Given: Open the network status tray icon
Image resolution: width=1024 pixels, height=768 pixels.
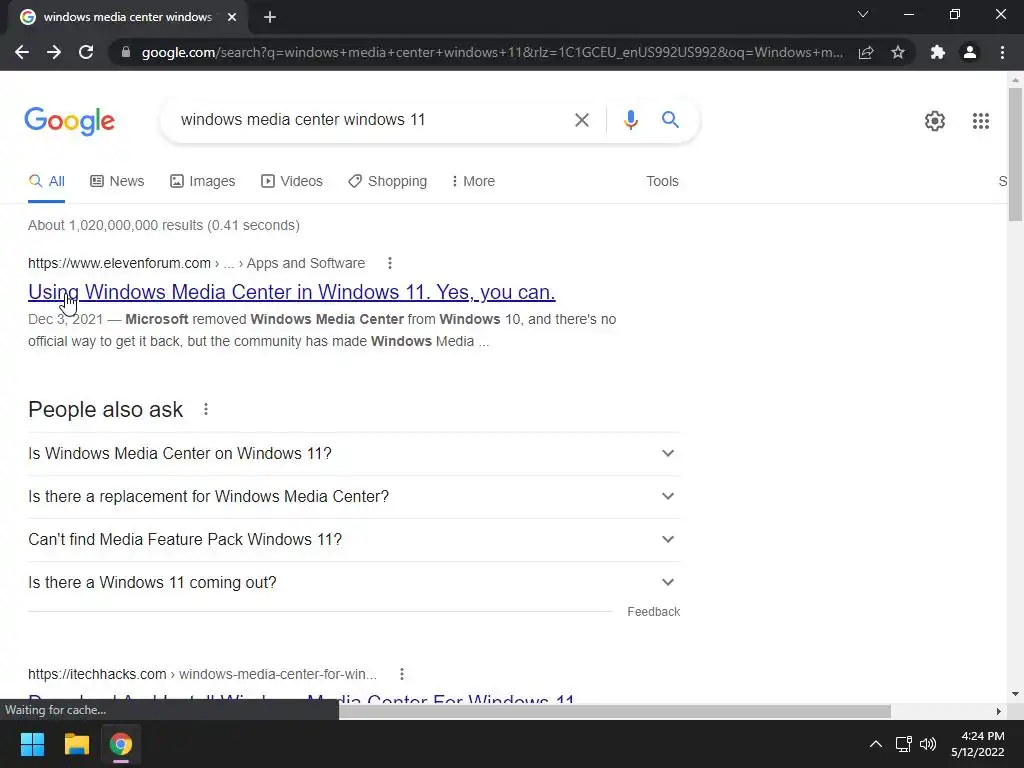Looking at the screenshot, I should 904,744.
